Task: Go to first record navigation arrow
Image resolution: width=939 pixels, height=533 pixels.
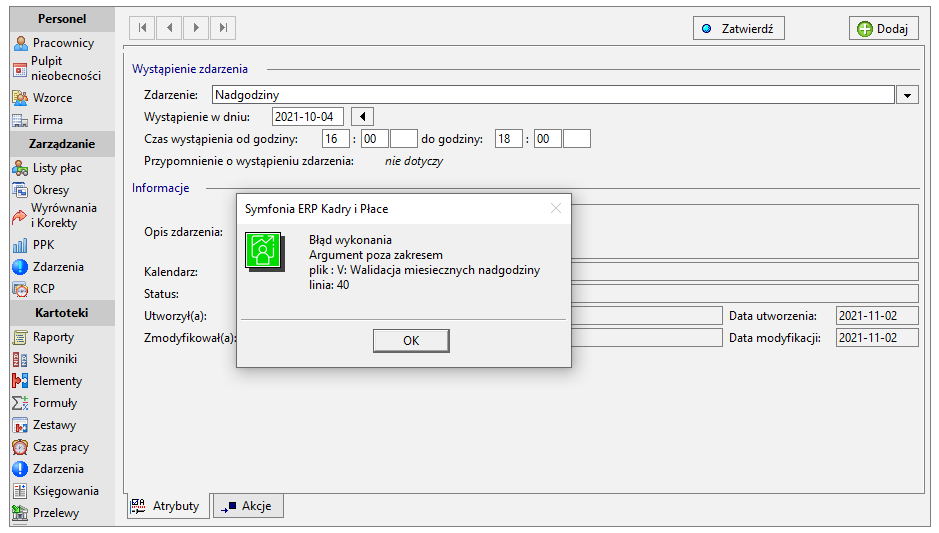Action: click(x=143, y=28)
